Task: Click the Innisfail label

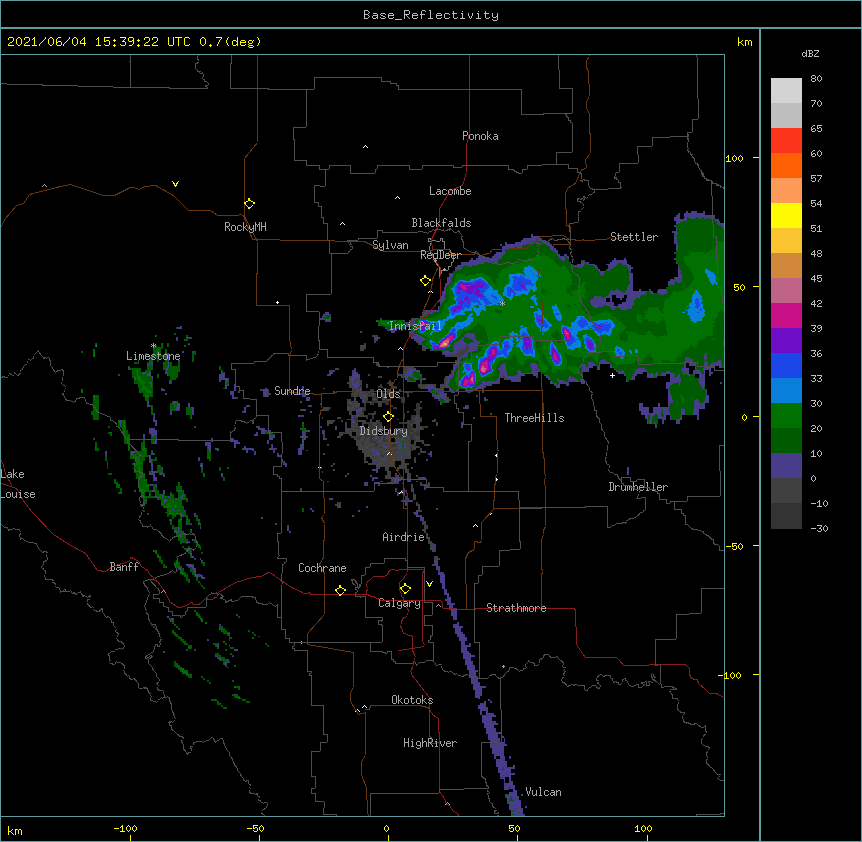Action: [x=415, y=326]
